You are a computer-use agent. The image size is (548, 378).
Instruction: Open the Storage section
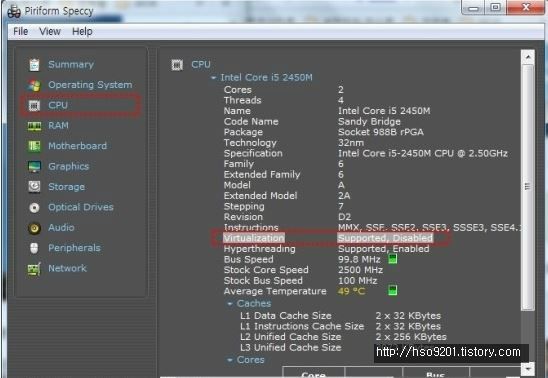click(66, 187)
